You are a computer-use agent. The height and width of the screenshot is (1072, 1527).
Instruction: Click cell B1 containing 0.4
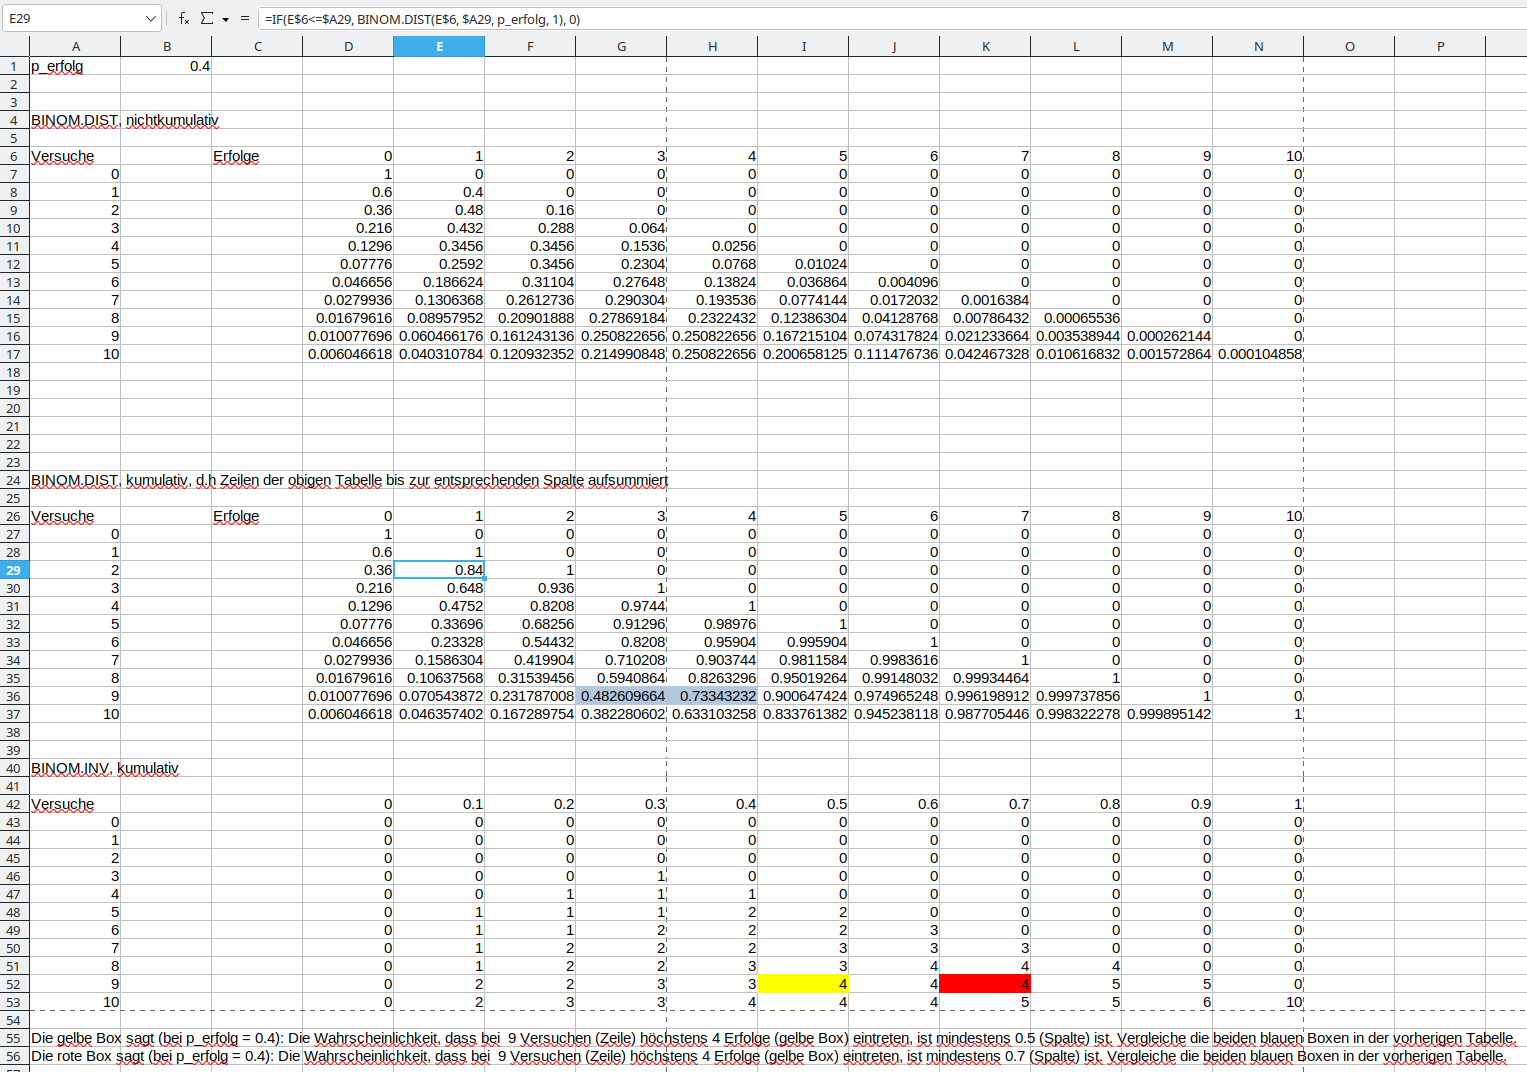167,66
